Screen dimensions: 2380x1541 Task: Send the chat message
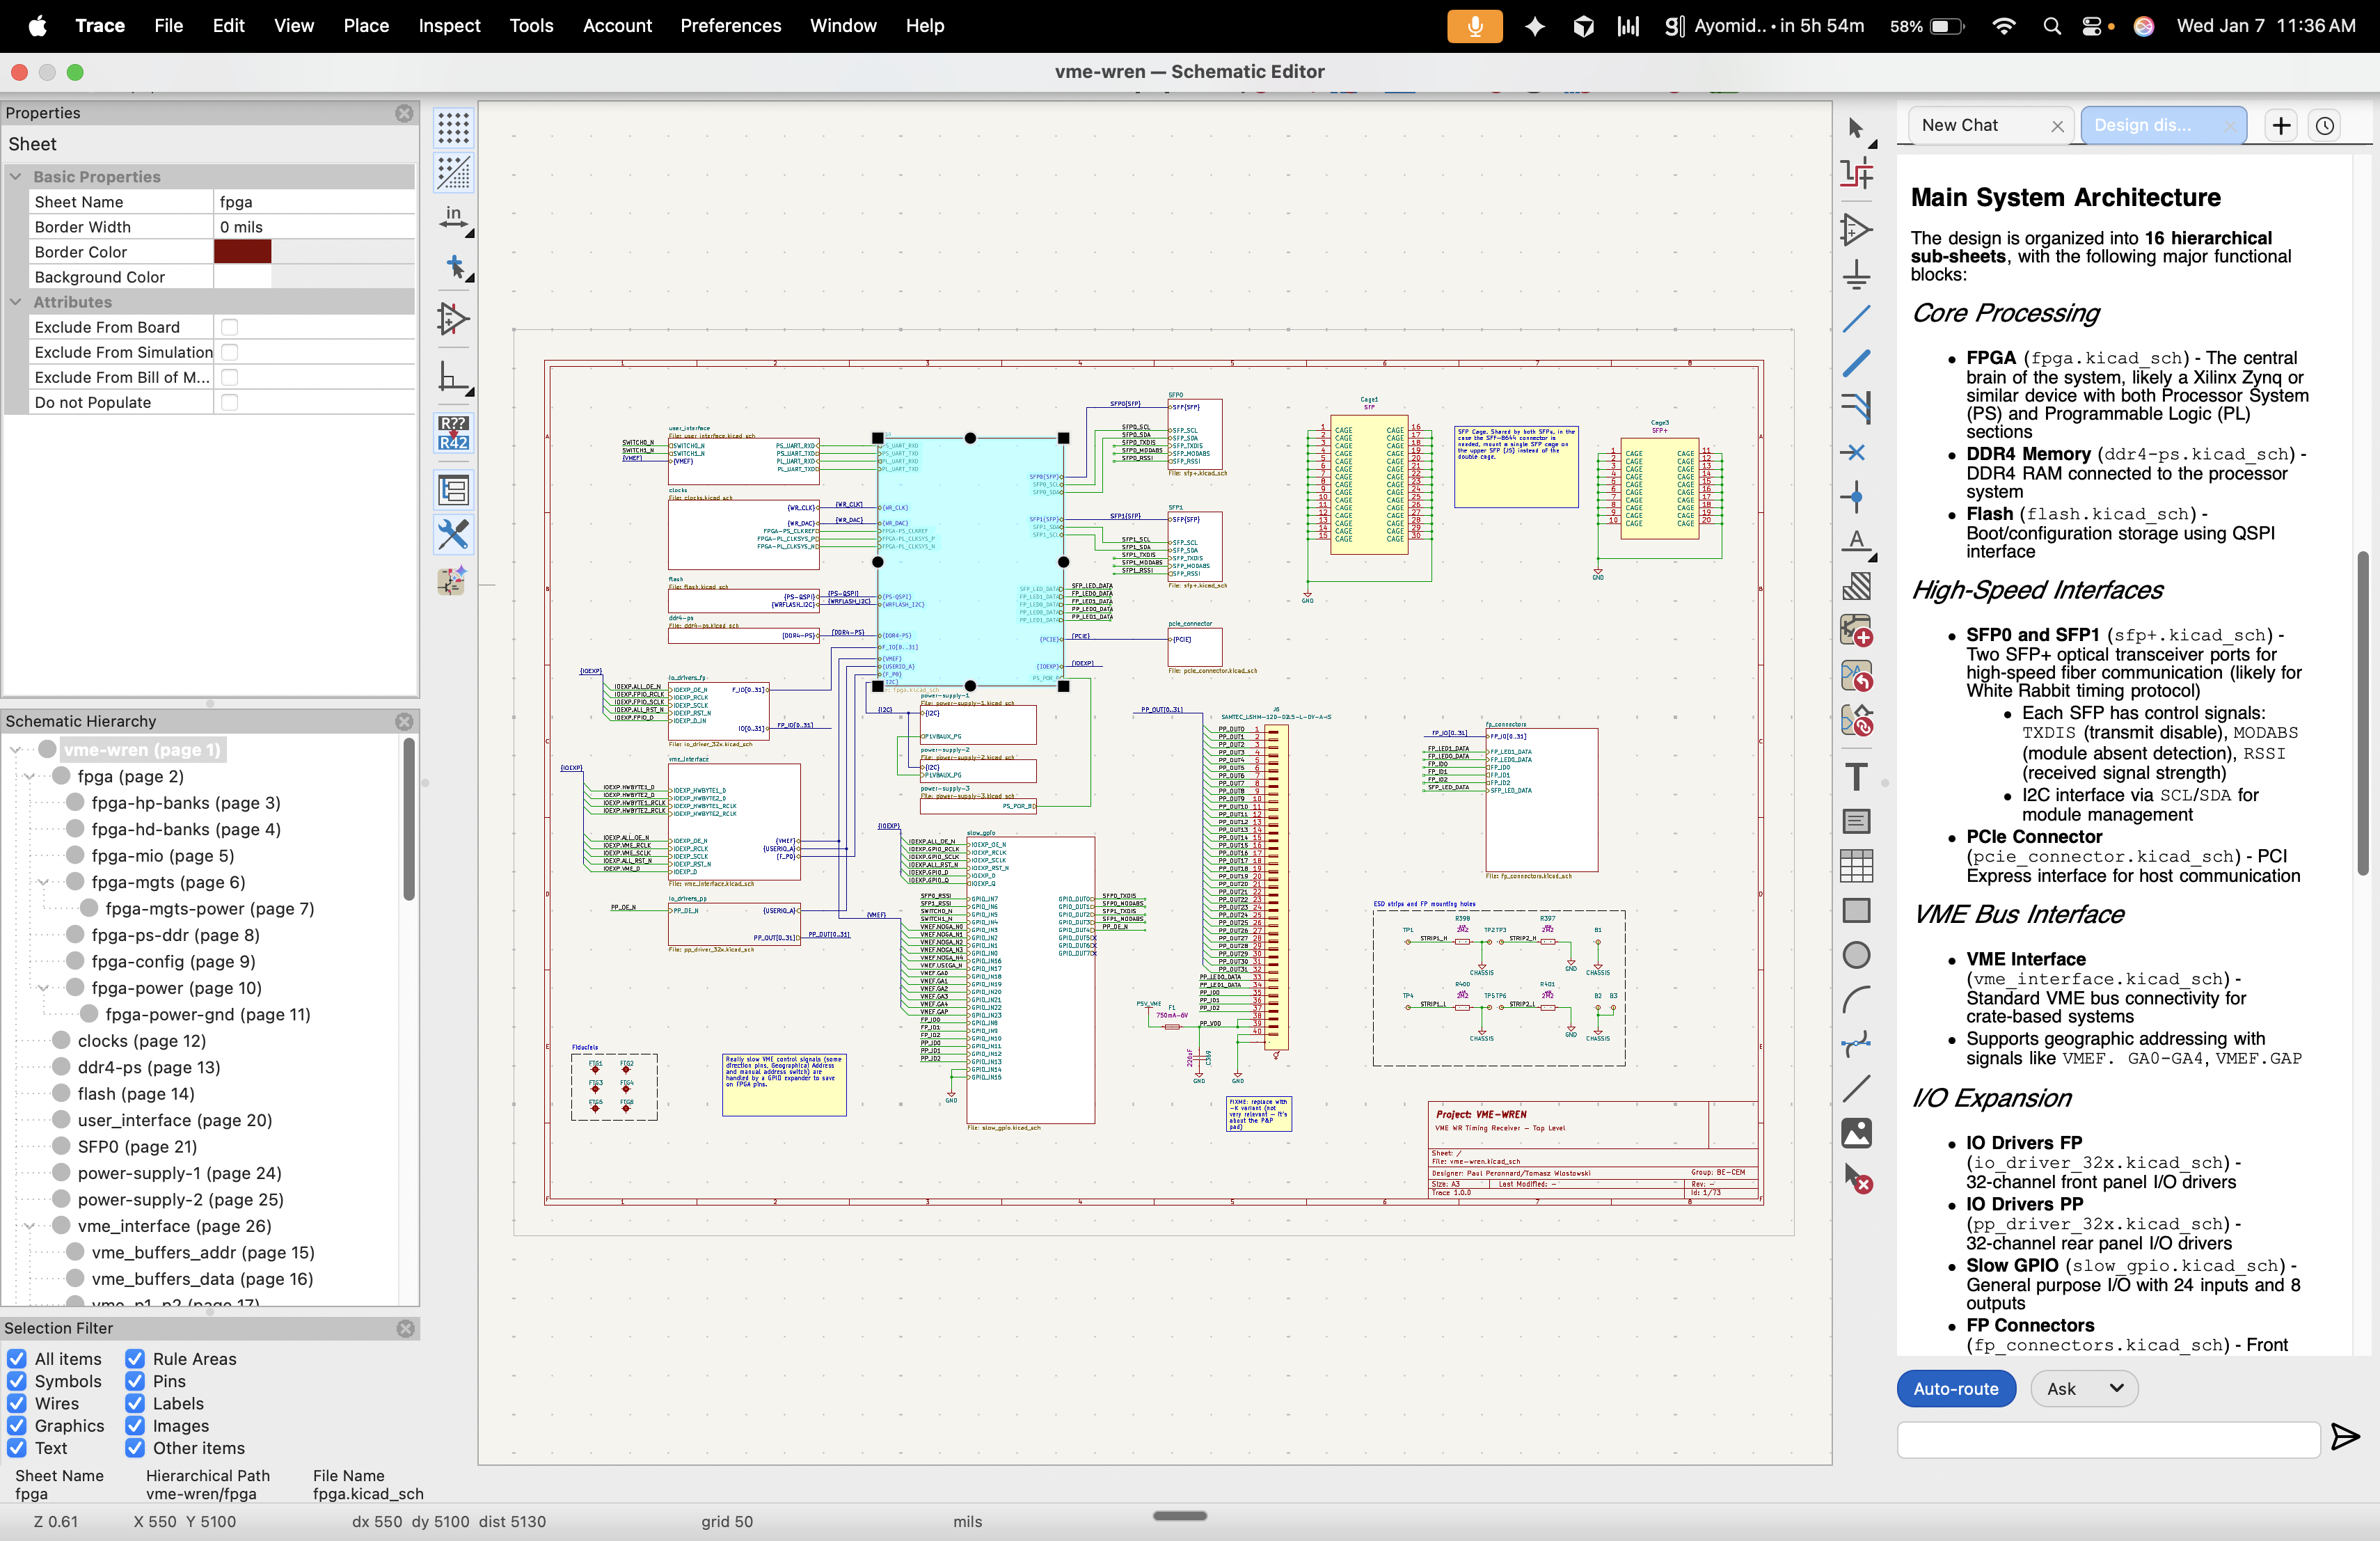point(2344,1437)
